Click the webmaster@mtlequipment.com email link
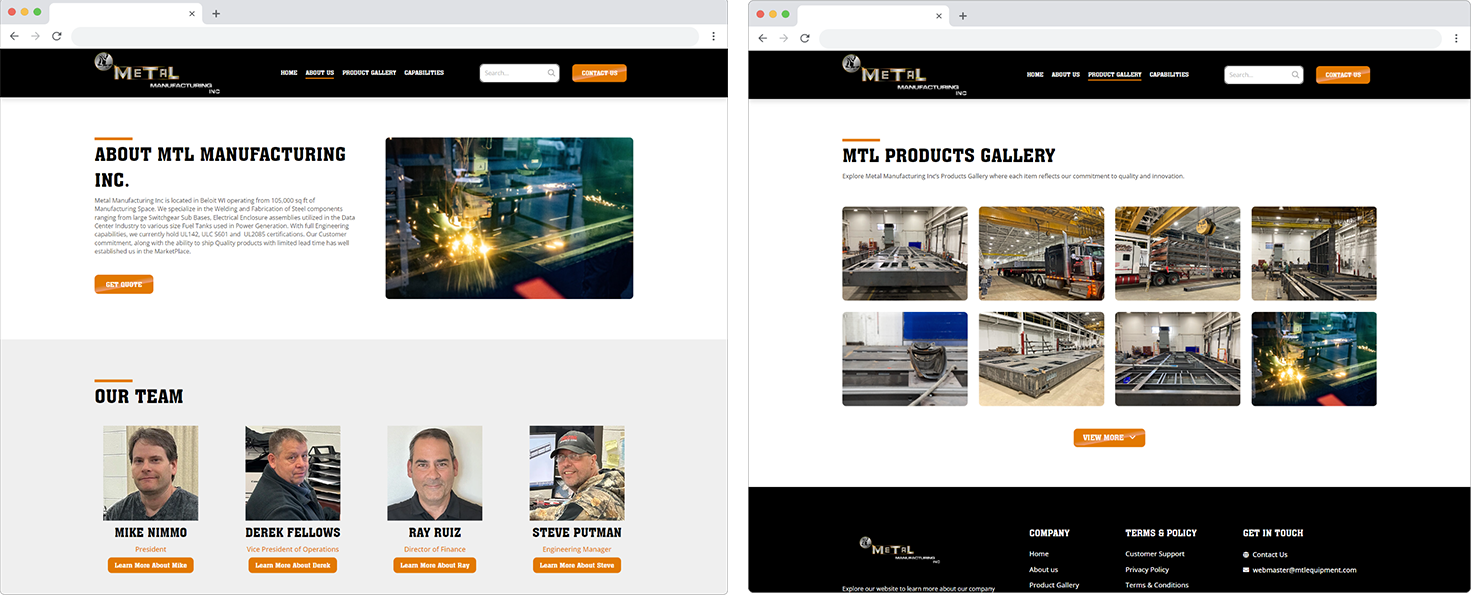The height and width of the screenshot is (595, 1471). (1305, 570)
